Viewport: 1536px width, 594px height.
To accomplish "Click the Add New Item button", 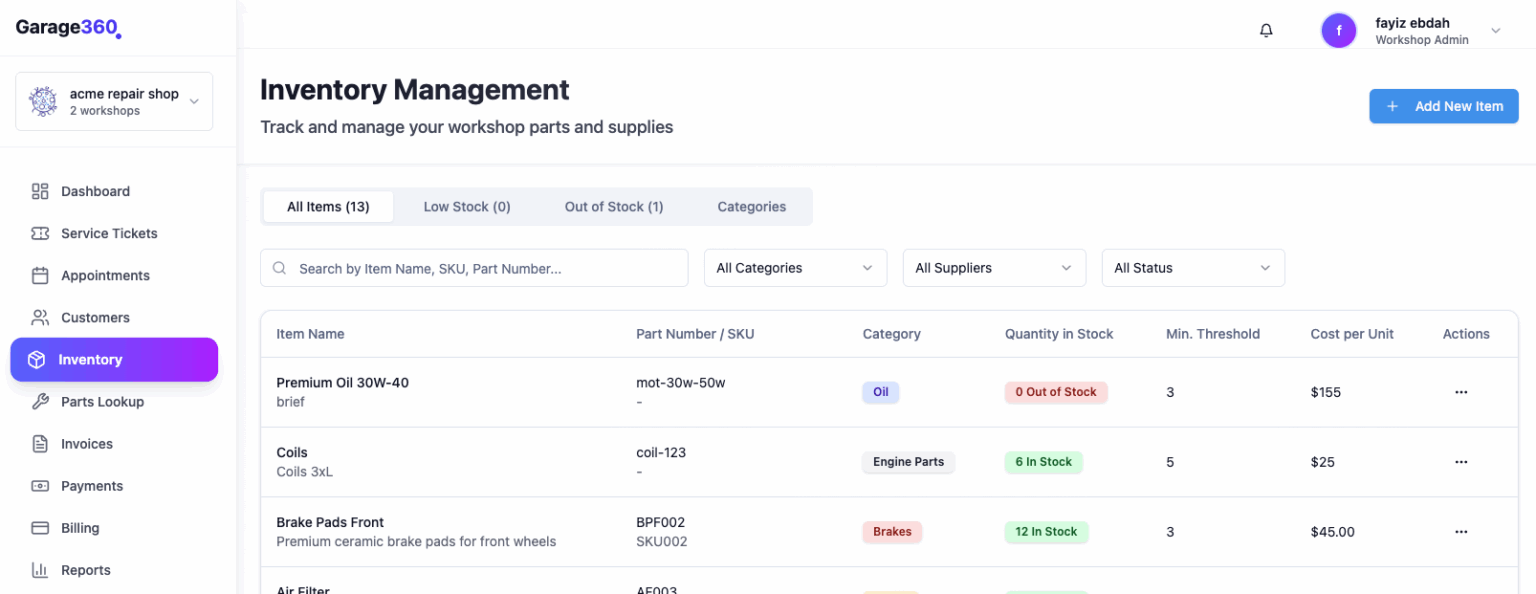I will 1443,106.
